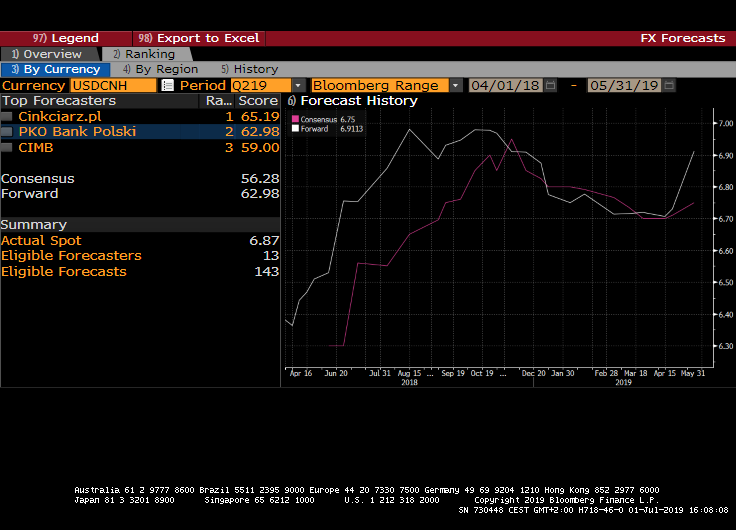The image size is (736, 530).
Task: Click the CIMB row marker icon
Action: click(8, 147)
